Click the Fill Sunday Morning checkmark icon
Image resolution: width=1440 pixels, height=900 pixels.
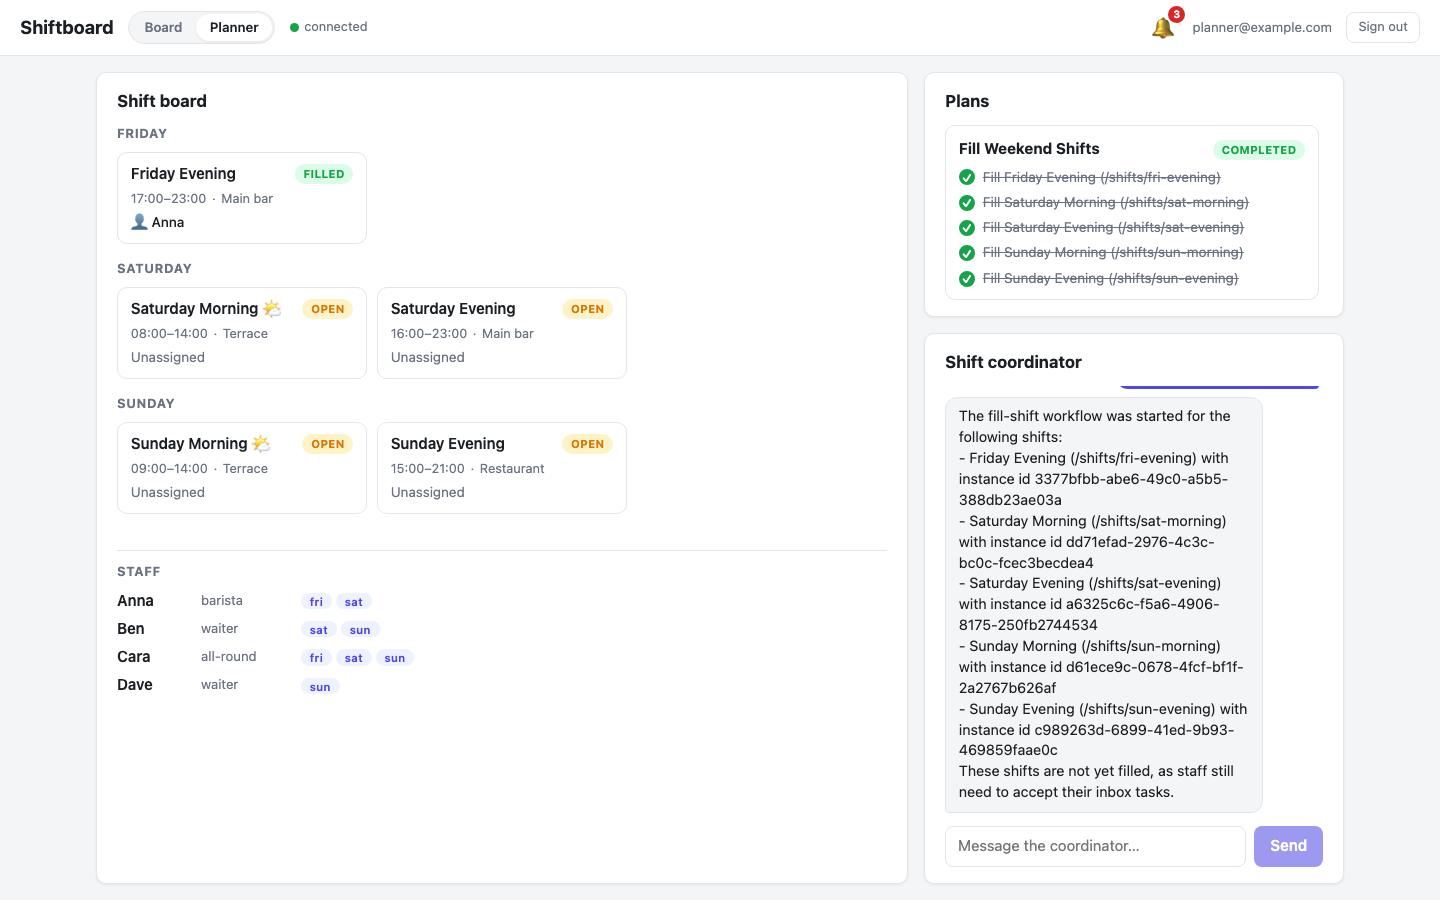[x=967, y=253]
